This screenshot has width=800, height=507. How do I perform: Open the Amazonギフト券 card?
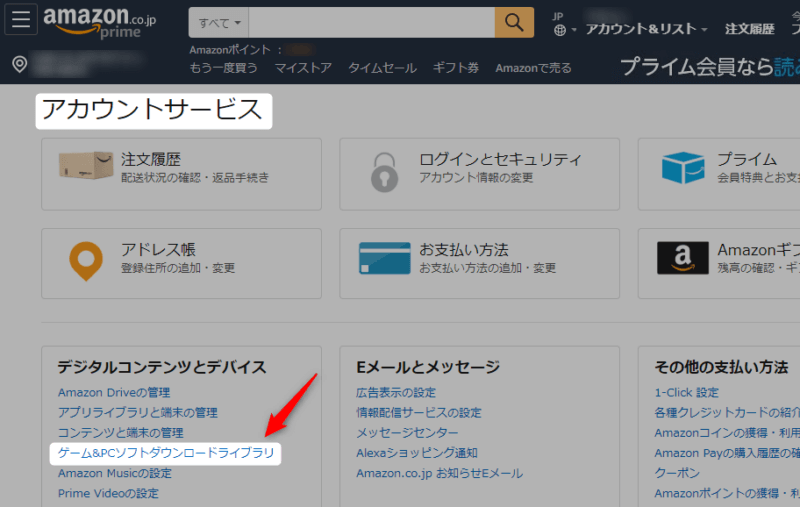pyautogui.click(x=719, y=263)
